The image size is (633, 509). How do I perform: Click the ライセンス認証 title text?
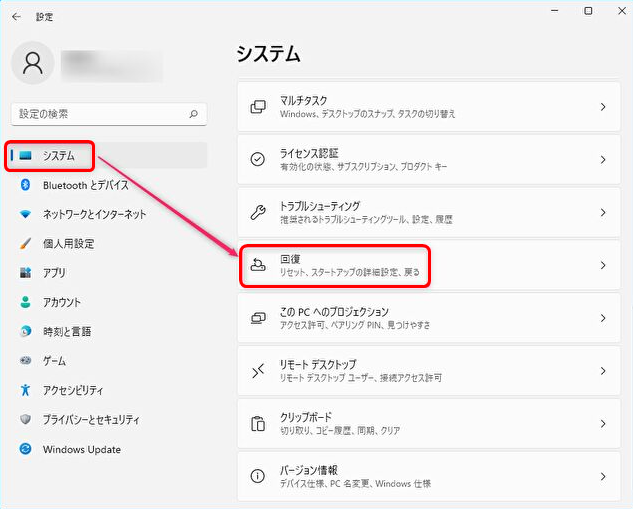tap(309, 153)
